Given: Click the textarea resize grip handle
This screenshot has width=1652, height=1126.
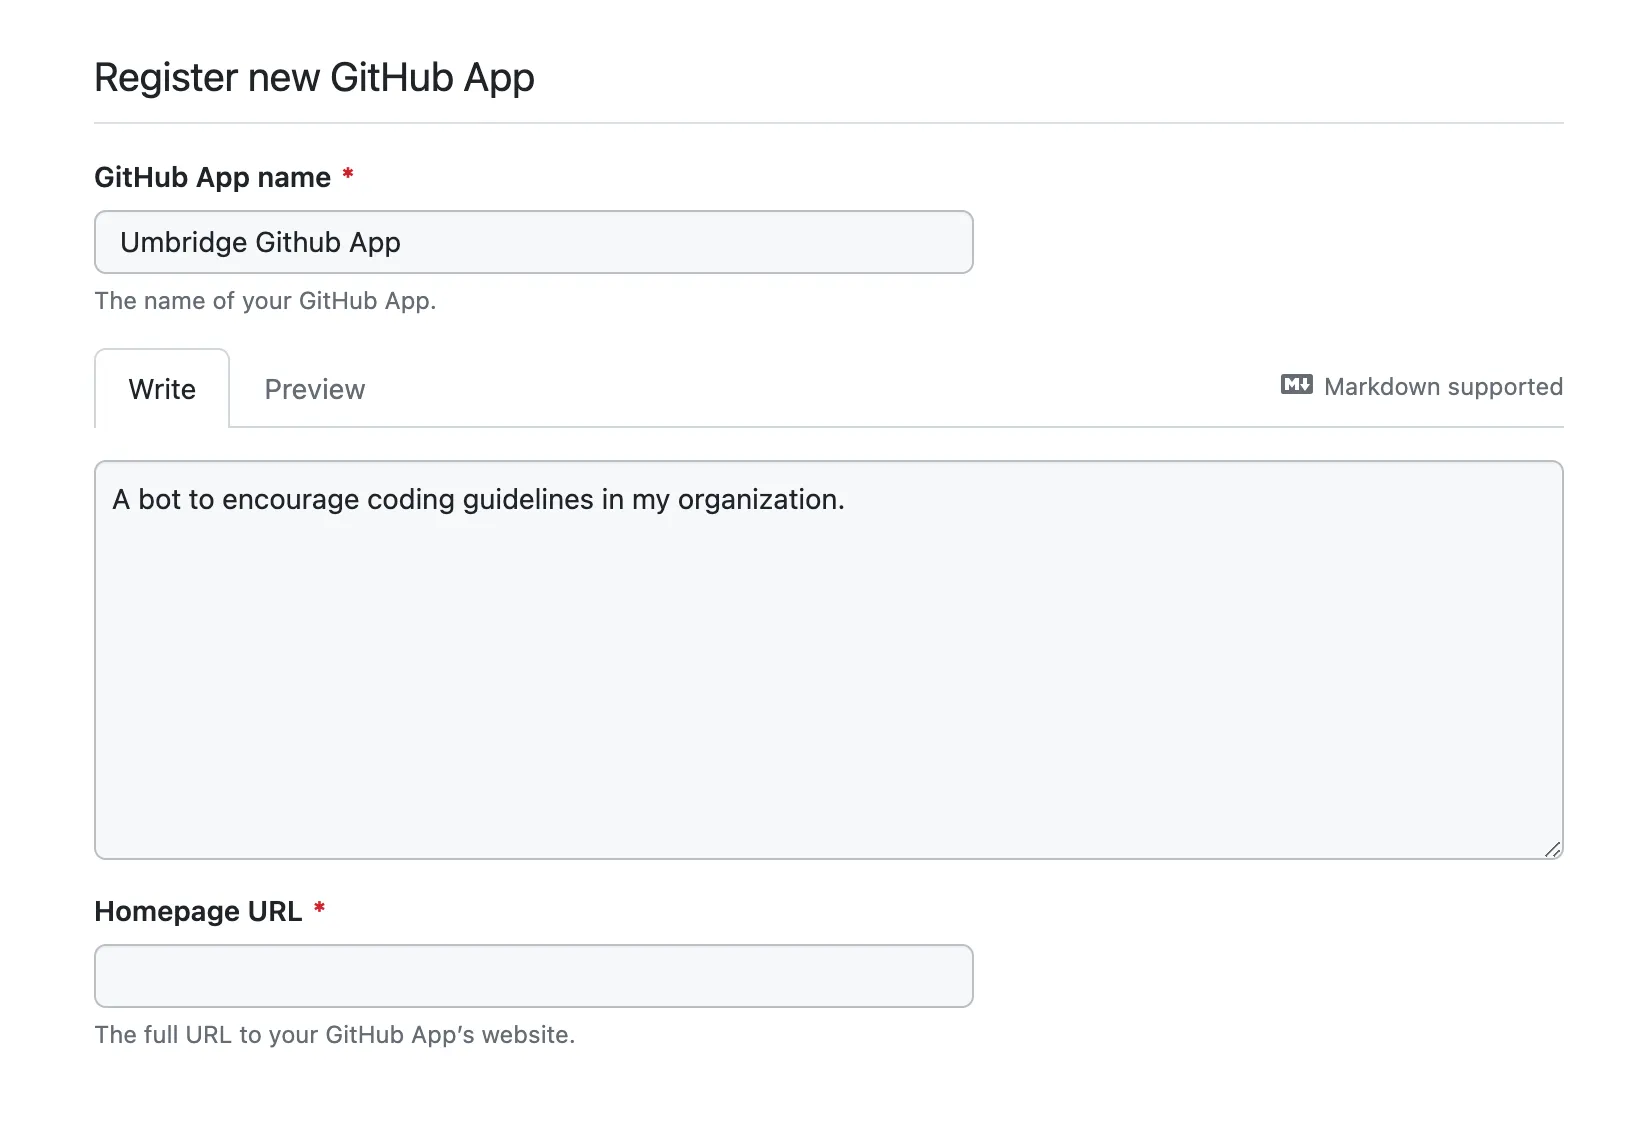Looking at the screenshot, I should [x=1553, y=849].
